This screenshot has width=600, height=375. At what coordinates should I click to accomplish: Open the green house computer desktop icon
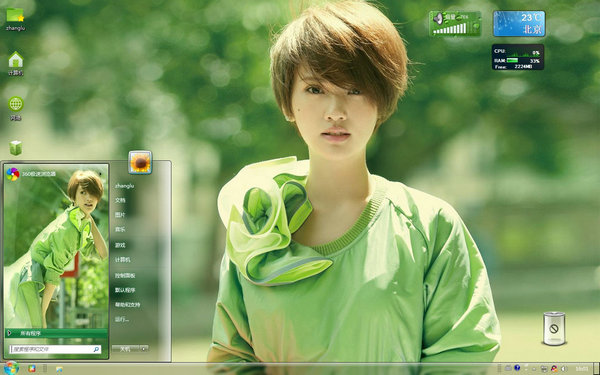[16, 63]
